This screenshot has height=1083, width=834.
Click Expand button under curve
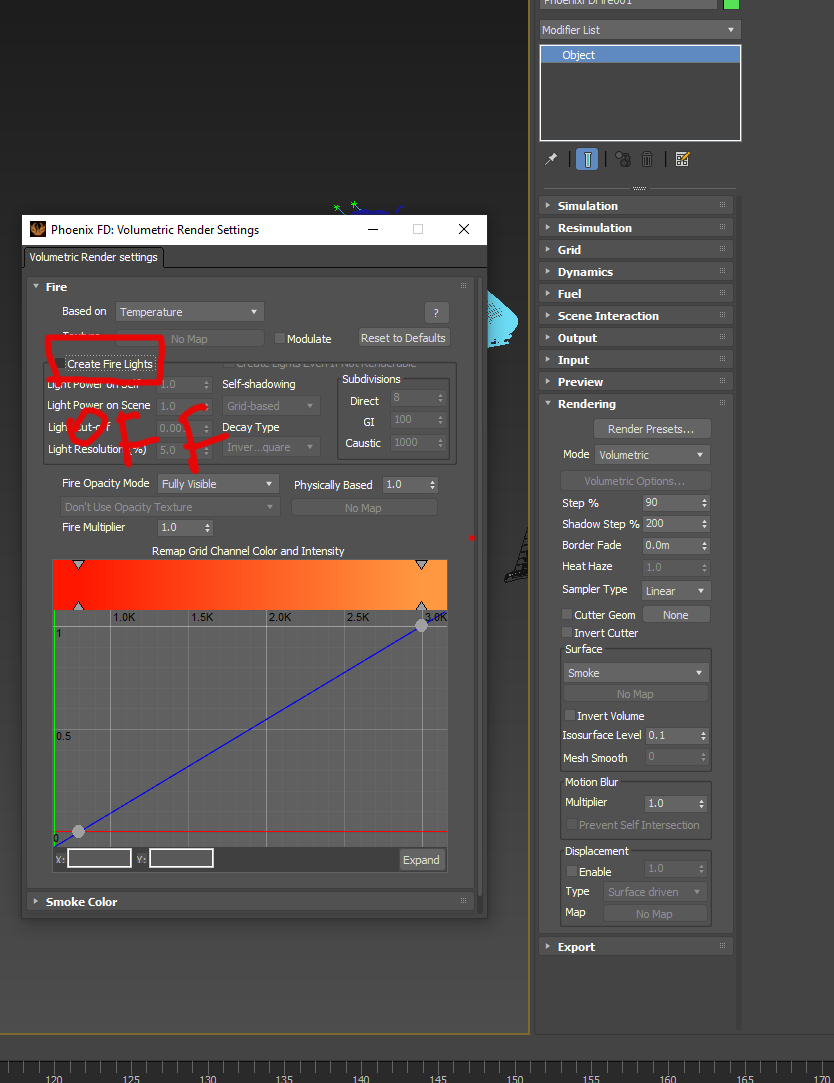(x=421, y=860)
